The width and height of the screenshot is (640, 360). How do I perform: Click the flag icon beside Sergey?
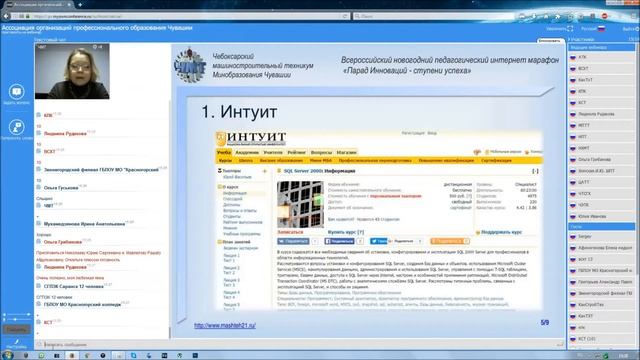pyautogui.click(x=573, y=236)
